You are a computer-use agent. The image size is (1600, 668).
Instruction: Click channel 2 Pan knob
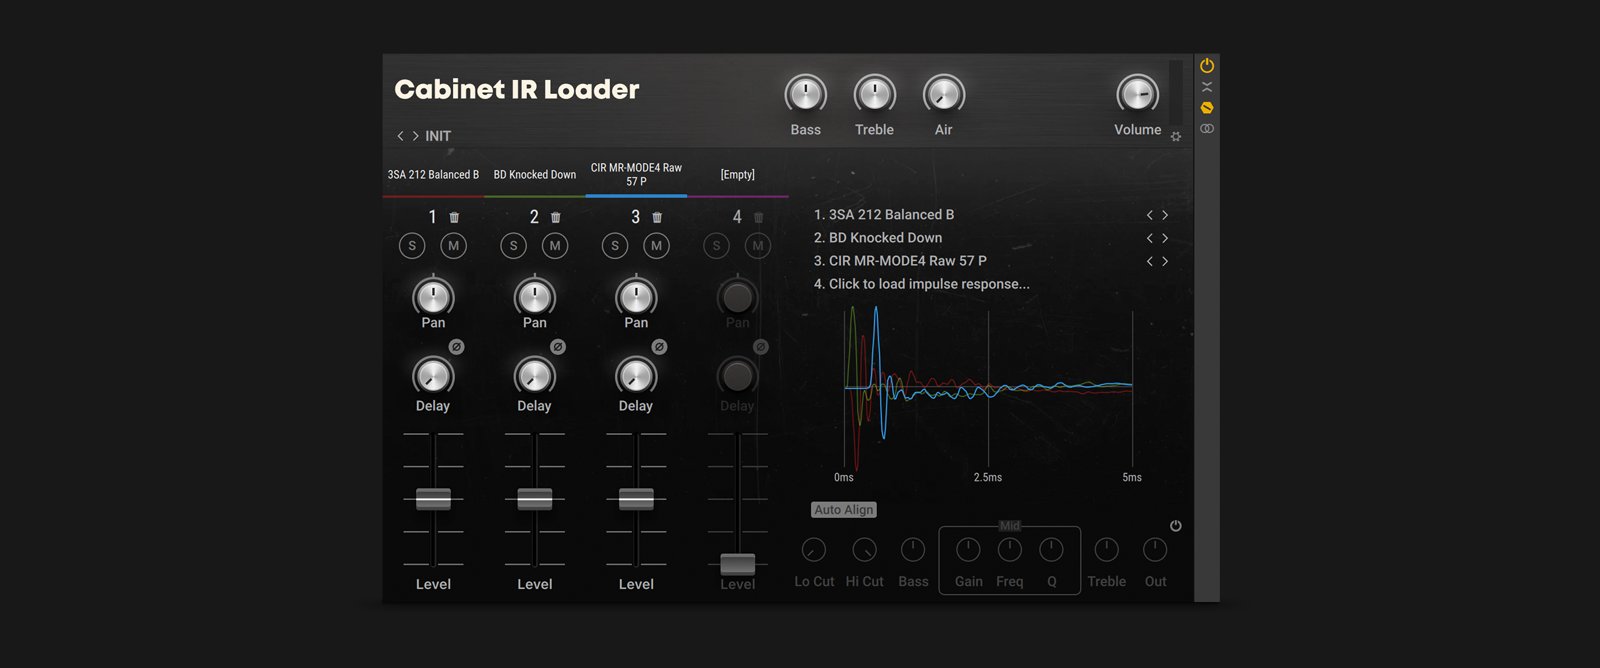(535, 296)
